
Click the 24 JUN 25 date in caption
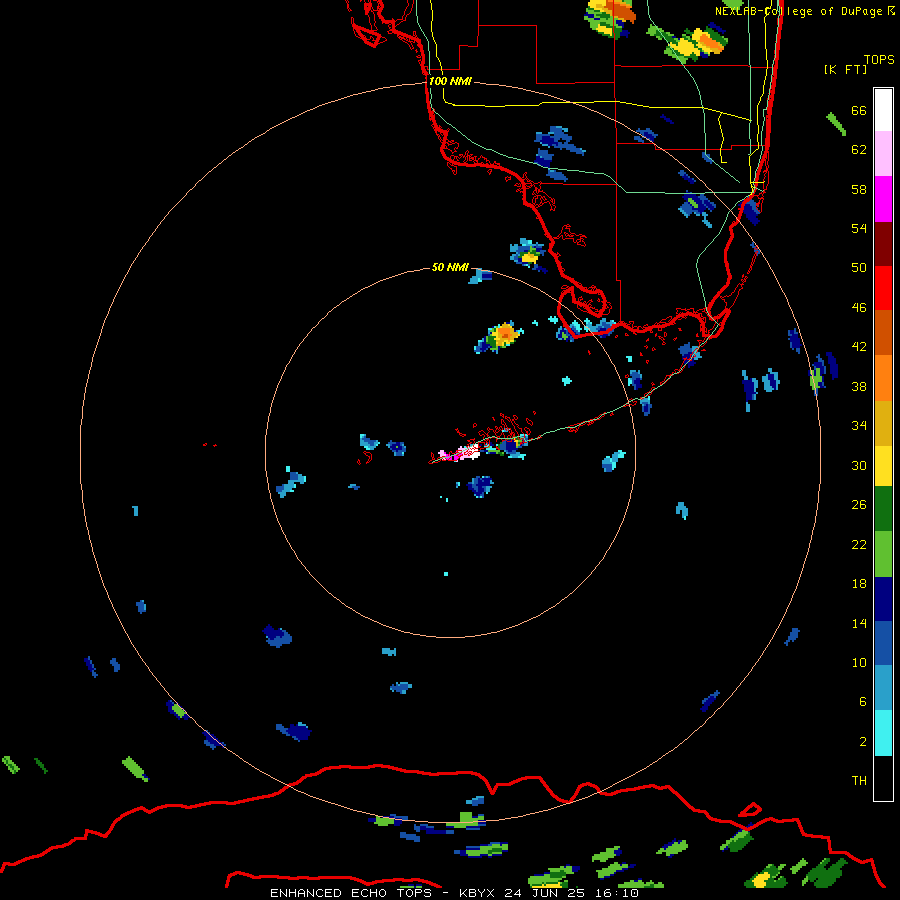pos(544,893)
